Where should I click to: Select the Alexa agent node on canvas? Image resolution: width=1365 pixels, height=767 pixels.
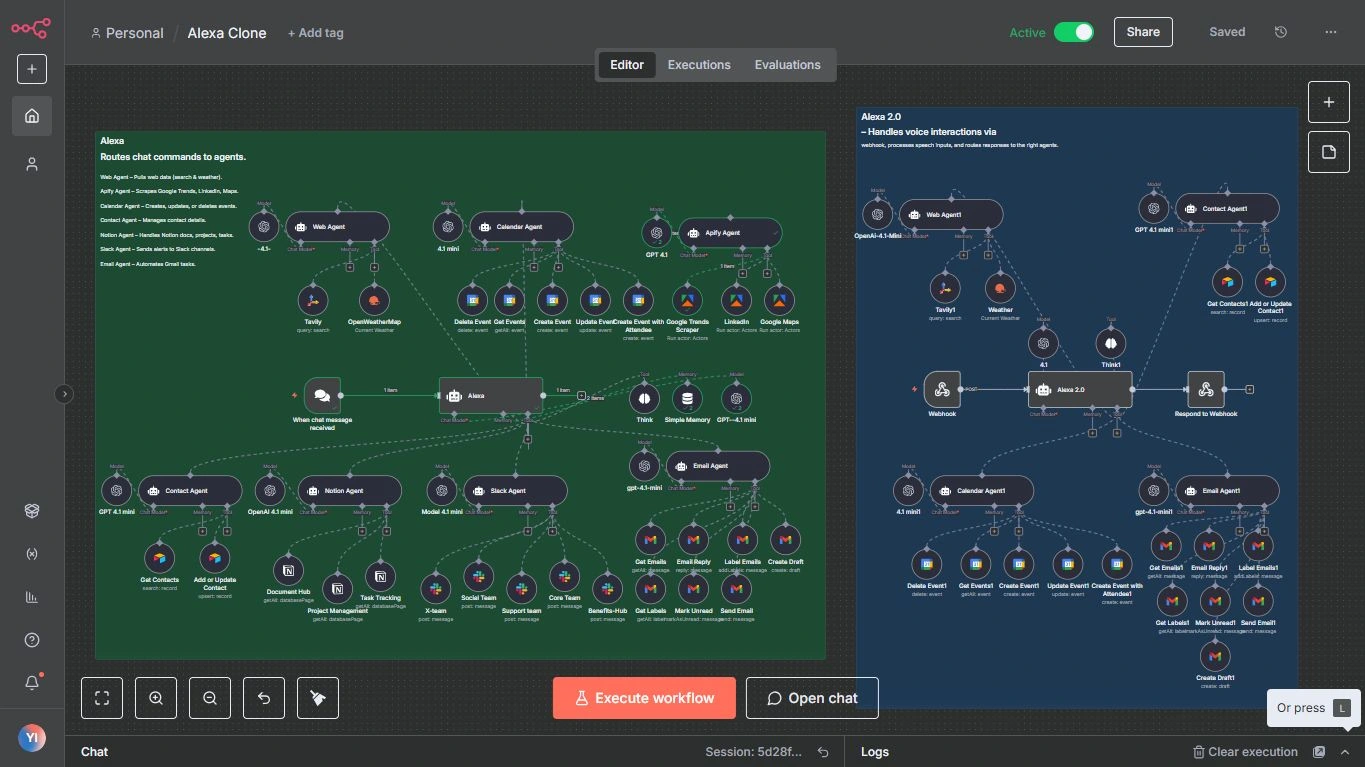pos(491,395)
